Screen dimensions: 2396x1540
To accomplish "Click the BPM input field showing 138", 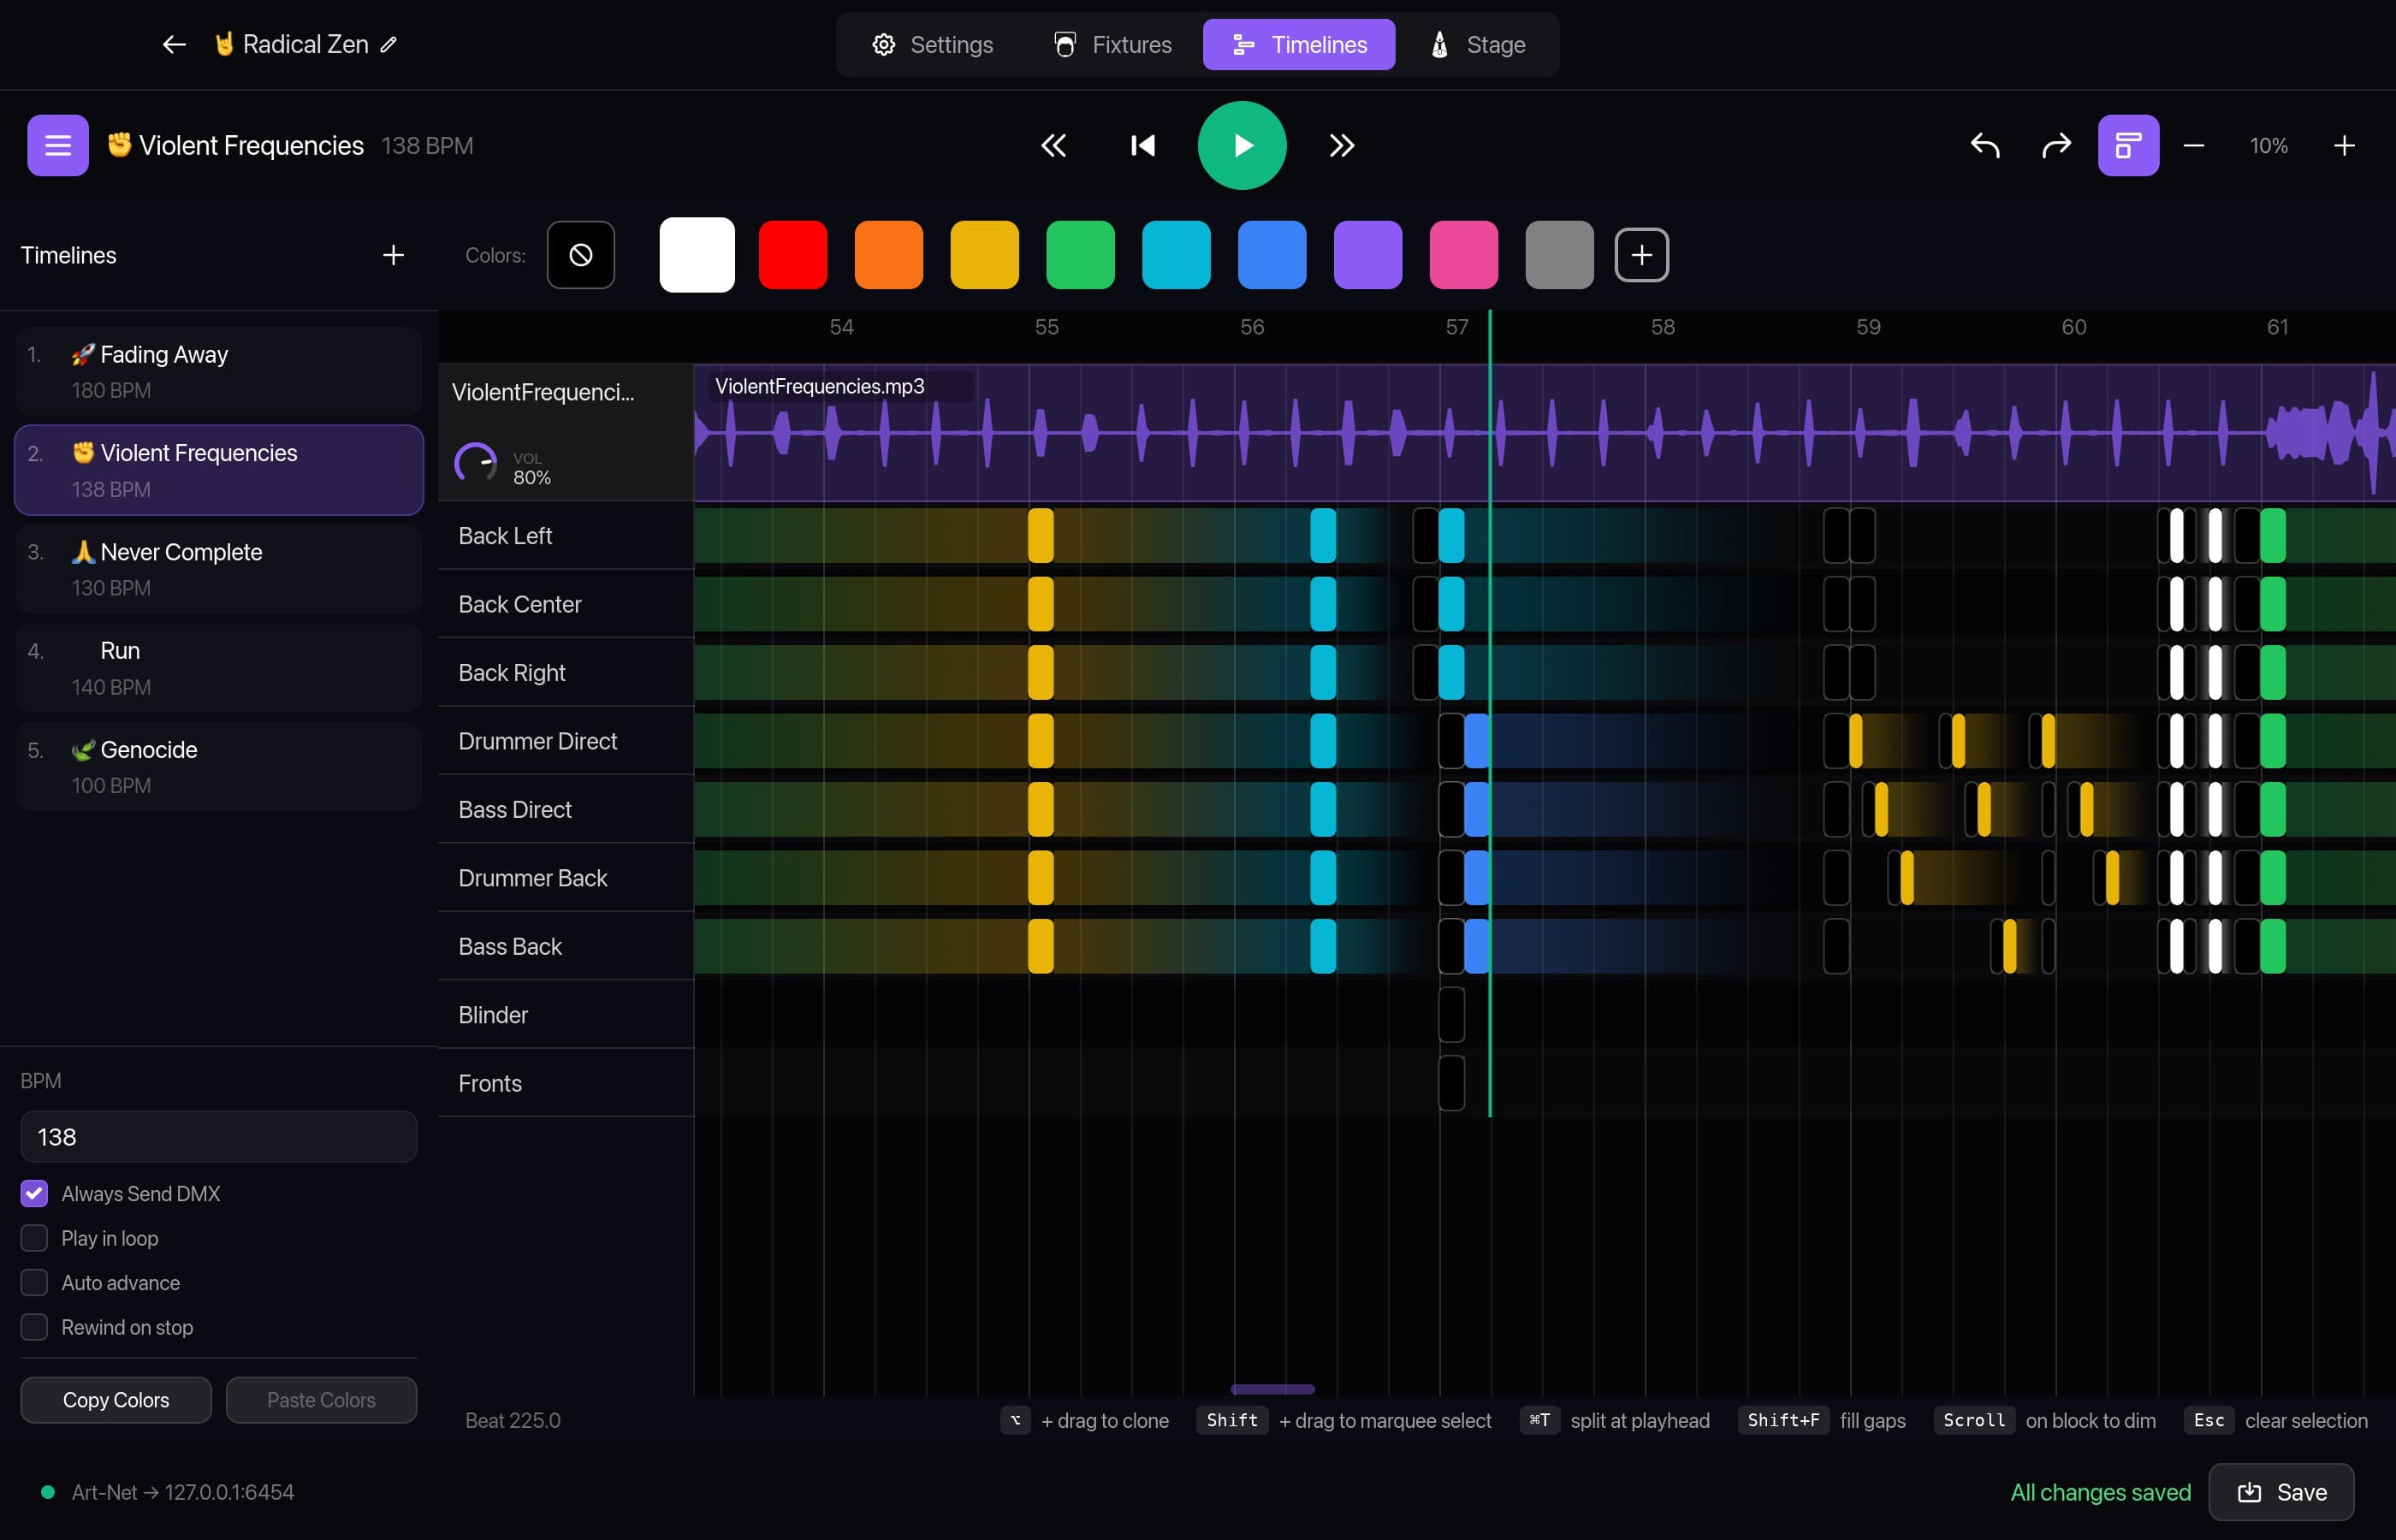I will click(219, 1137).
